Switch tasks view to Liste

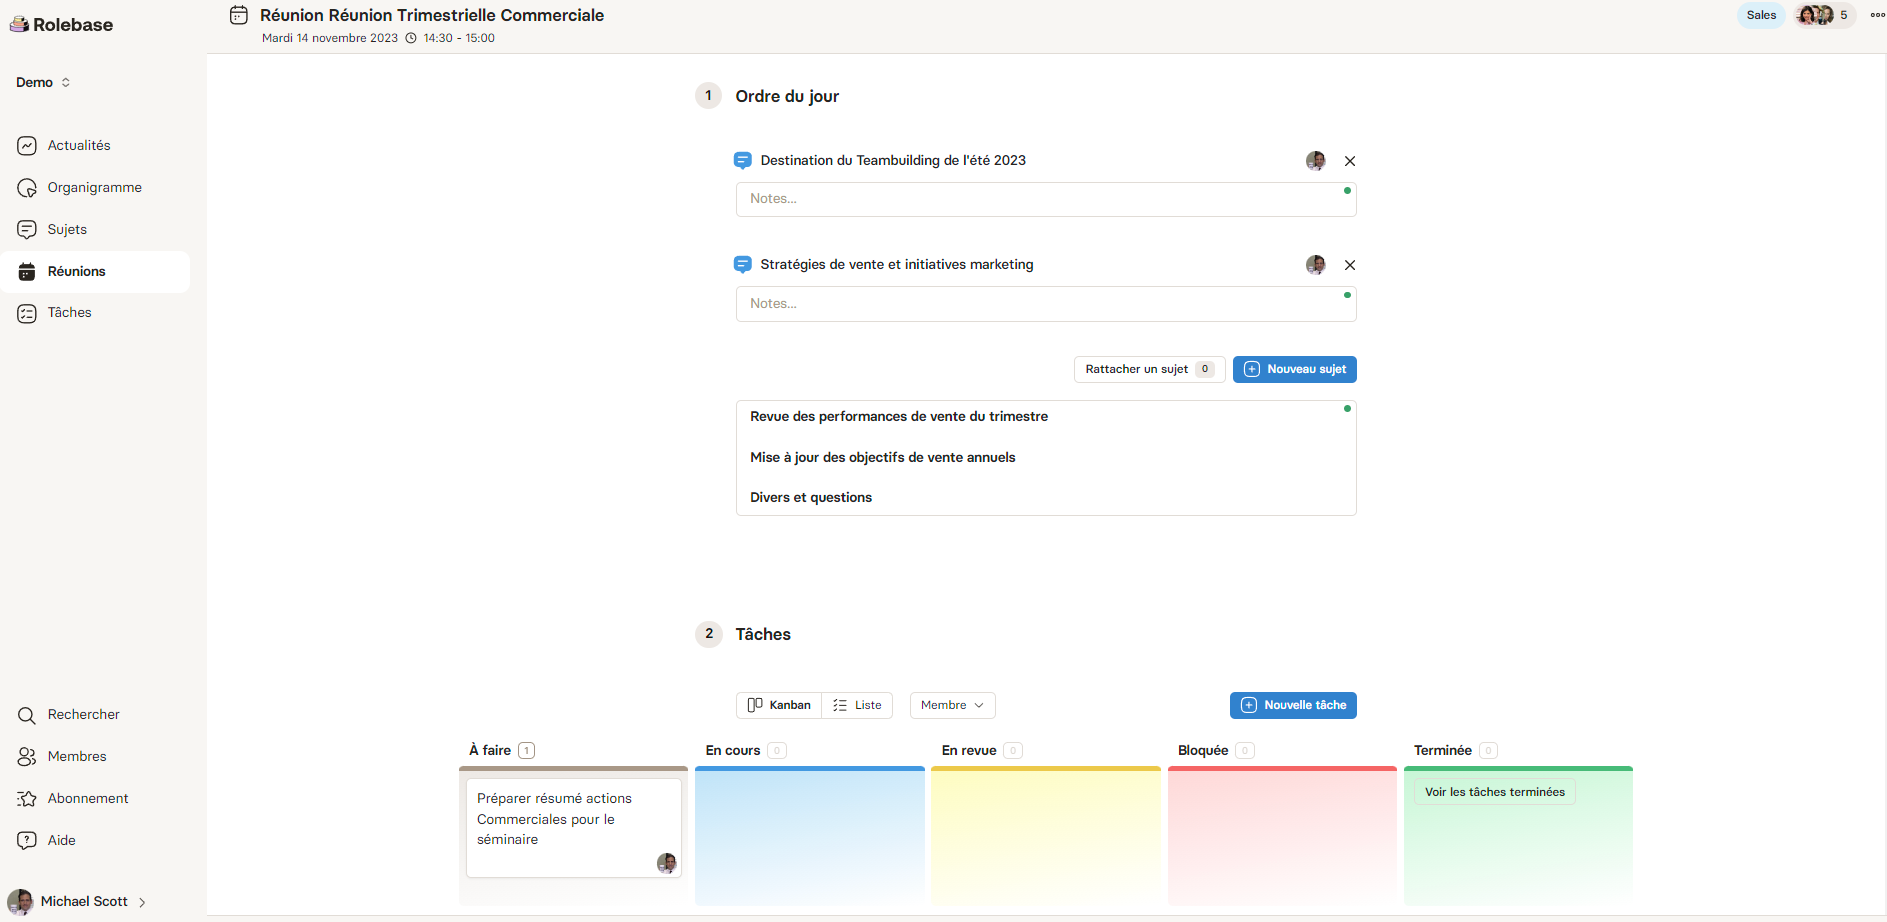point(857,705)
